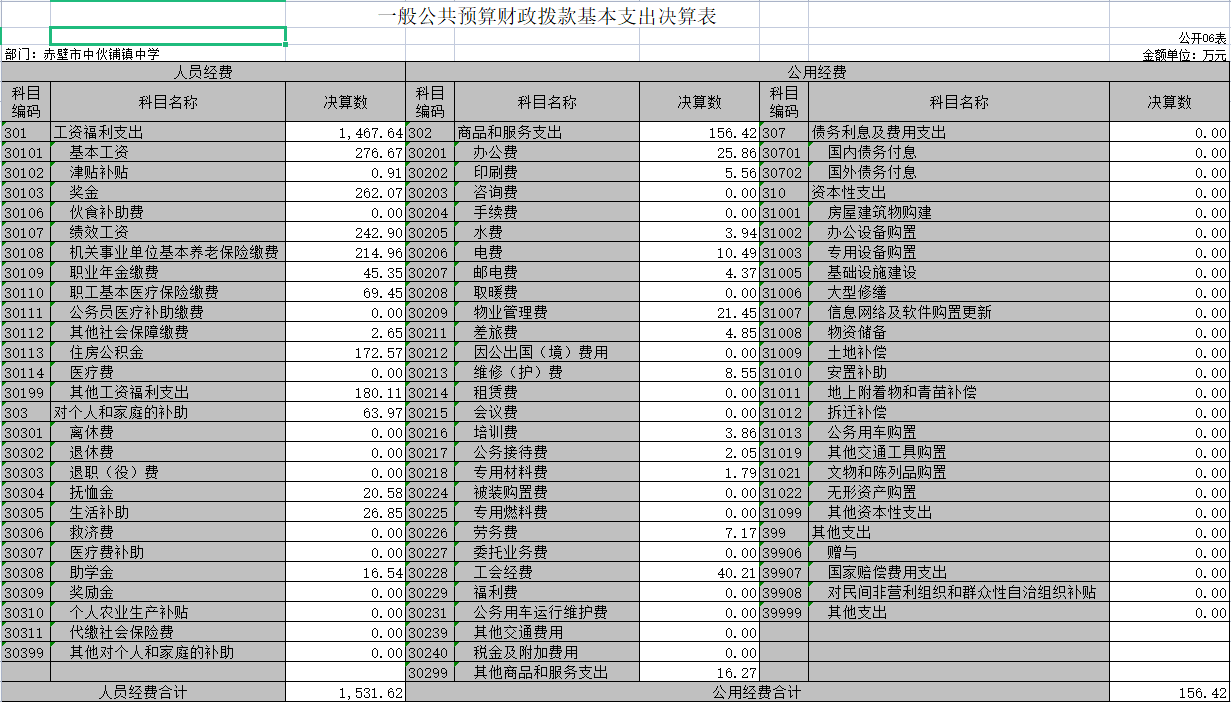Click the 债务利息及费用支出 cell
The width and height of the screenshot is (1231, 702).
[959, 132]
